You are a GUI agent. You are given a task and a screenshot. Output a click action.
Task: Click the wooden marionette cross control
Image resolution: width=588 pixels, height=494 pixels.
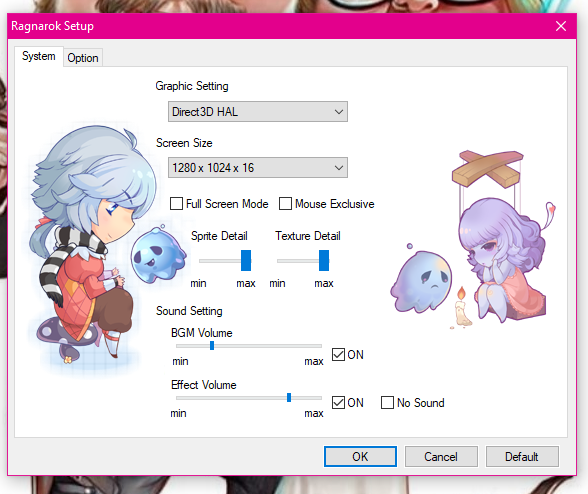(488, 169)
